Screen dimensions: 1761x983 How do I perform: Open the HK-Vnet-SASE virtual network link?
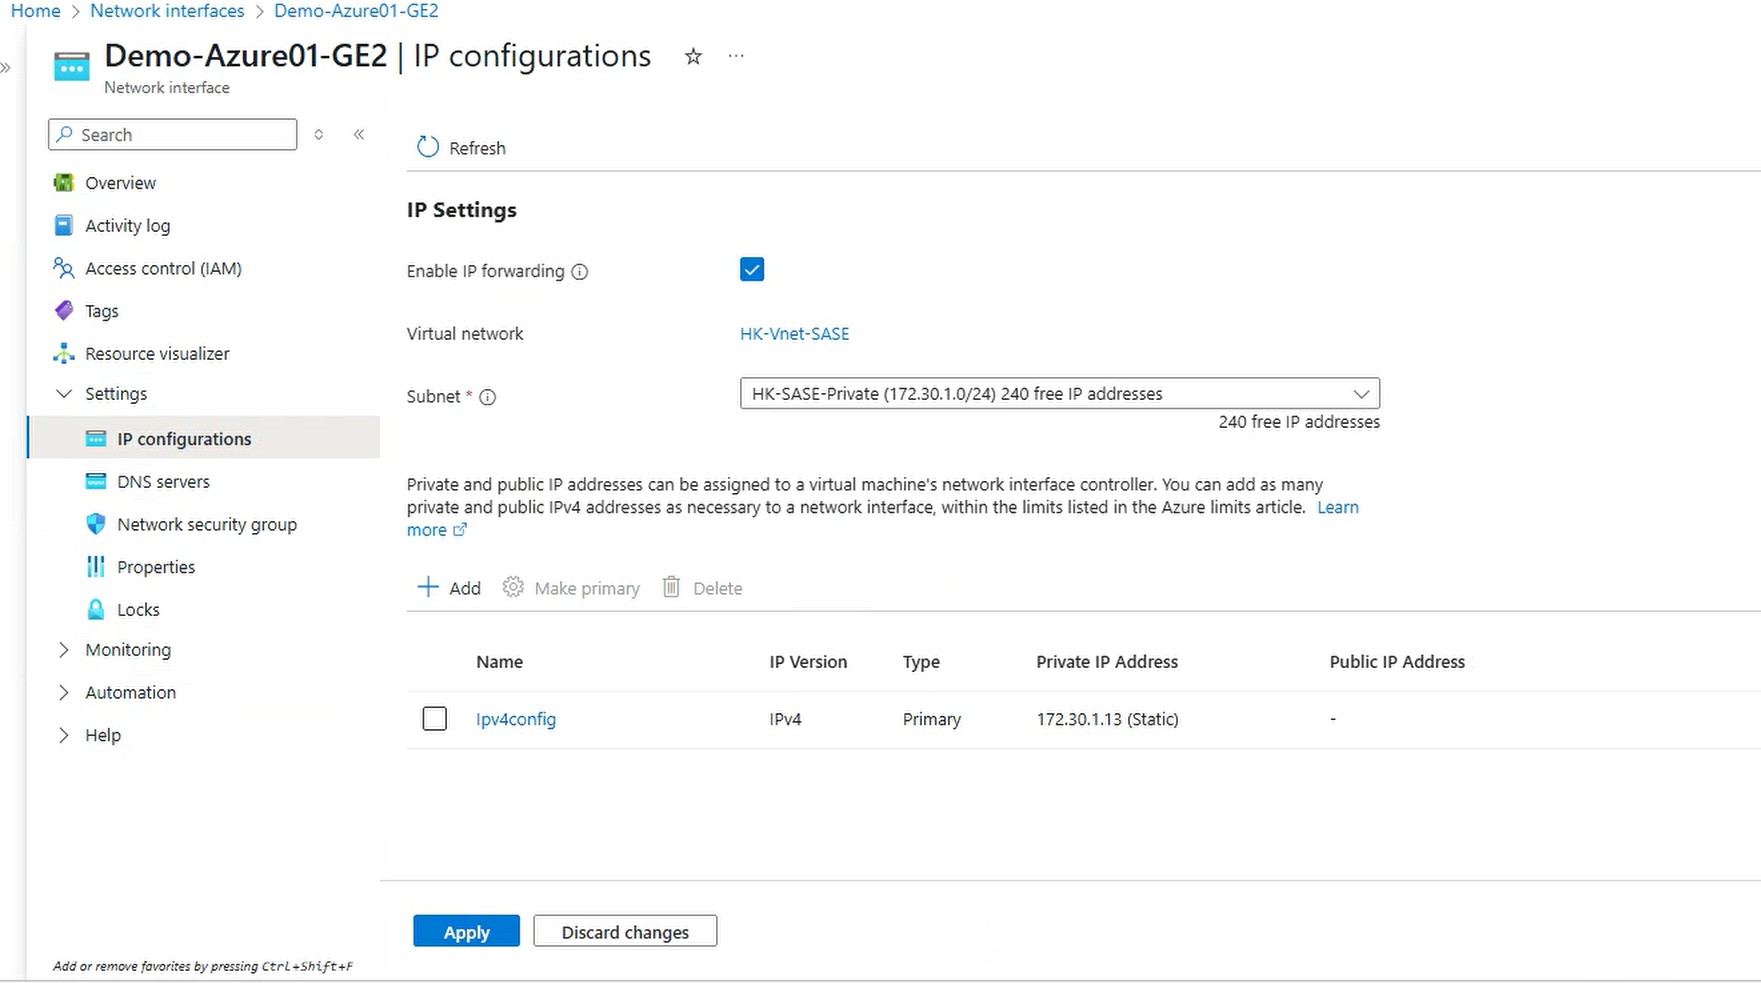pos(794,334)
